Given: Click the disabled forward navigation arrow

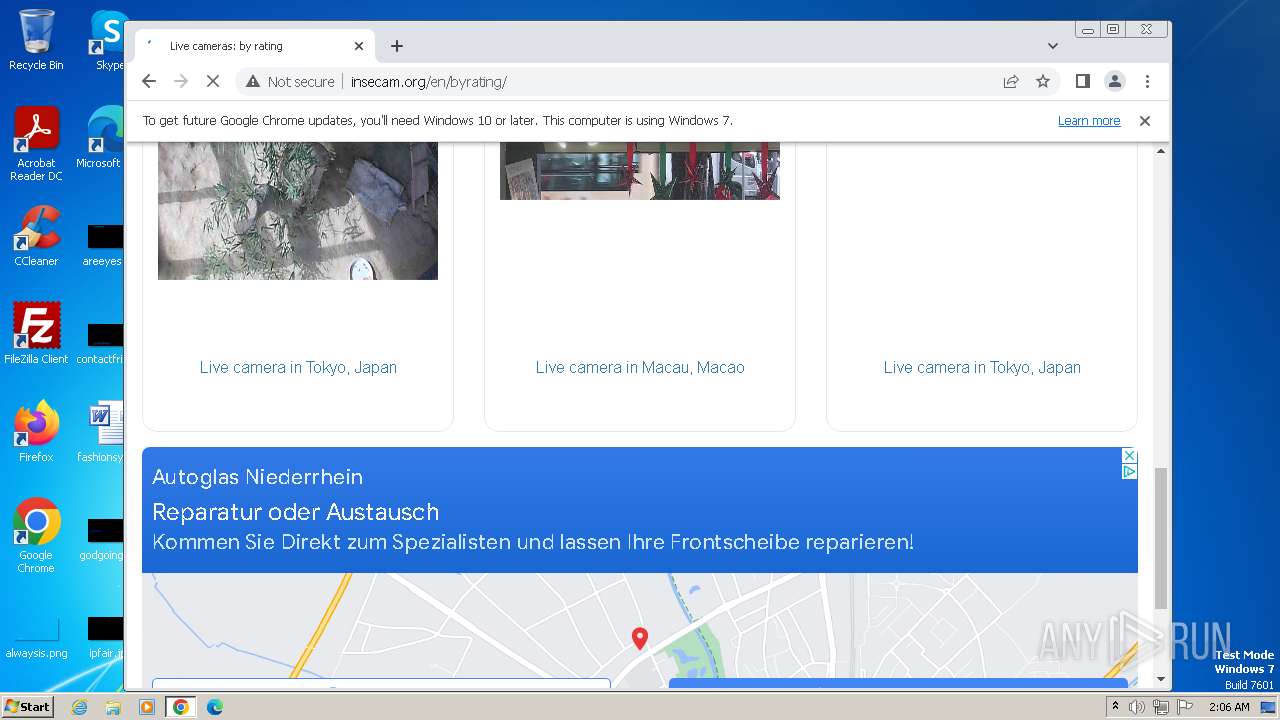Looking at the screenshot, I should 181,82.
